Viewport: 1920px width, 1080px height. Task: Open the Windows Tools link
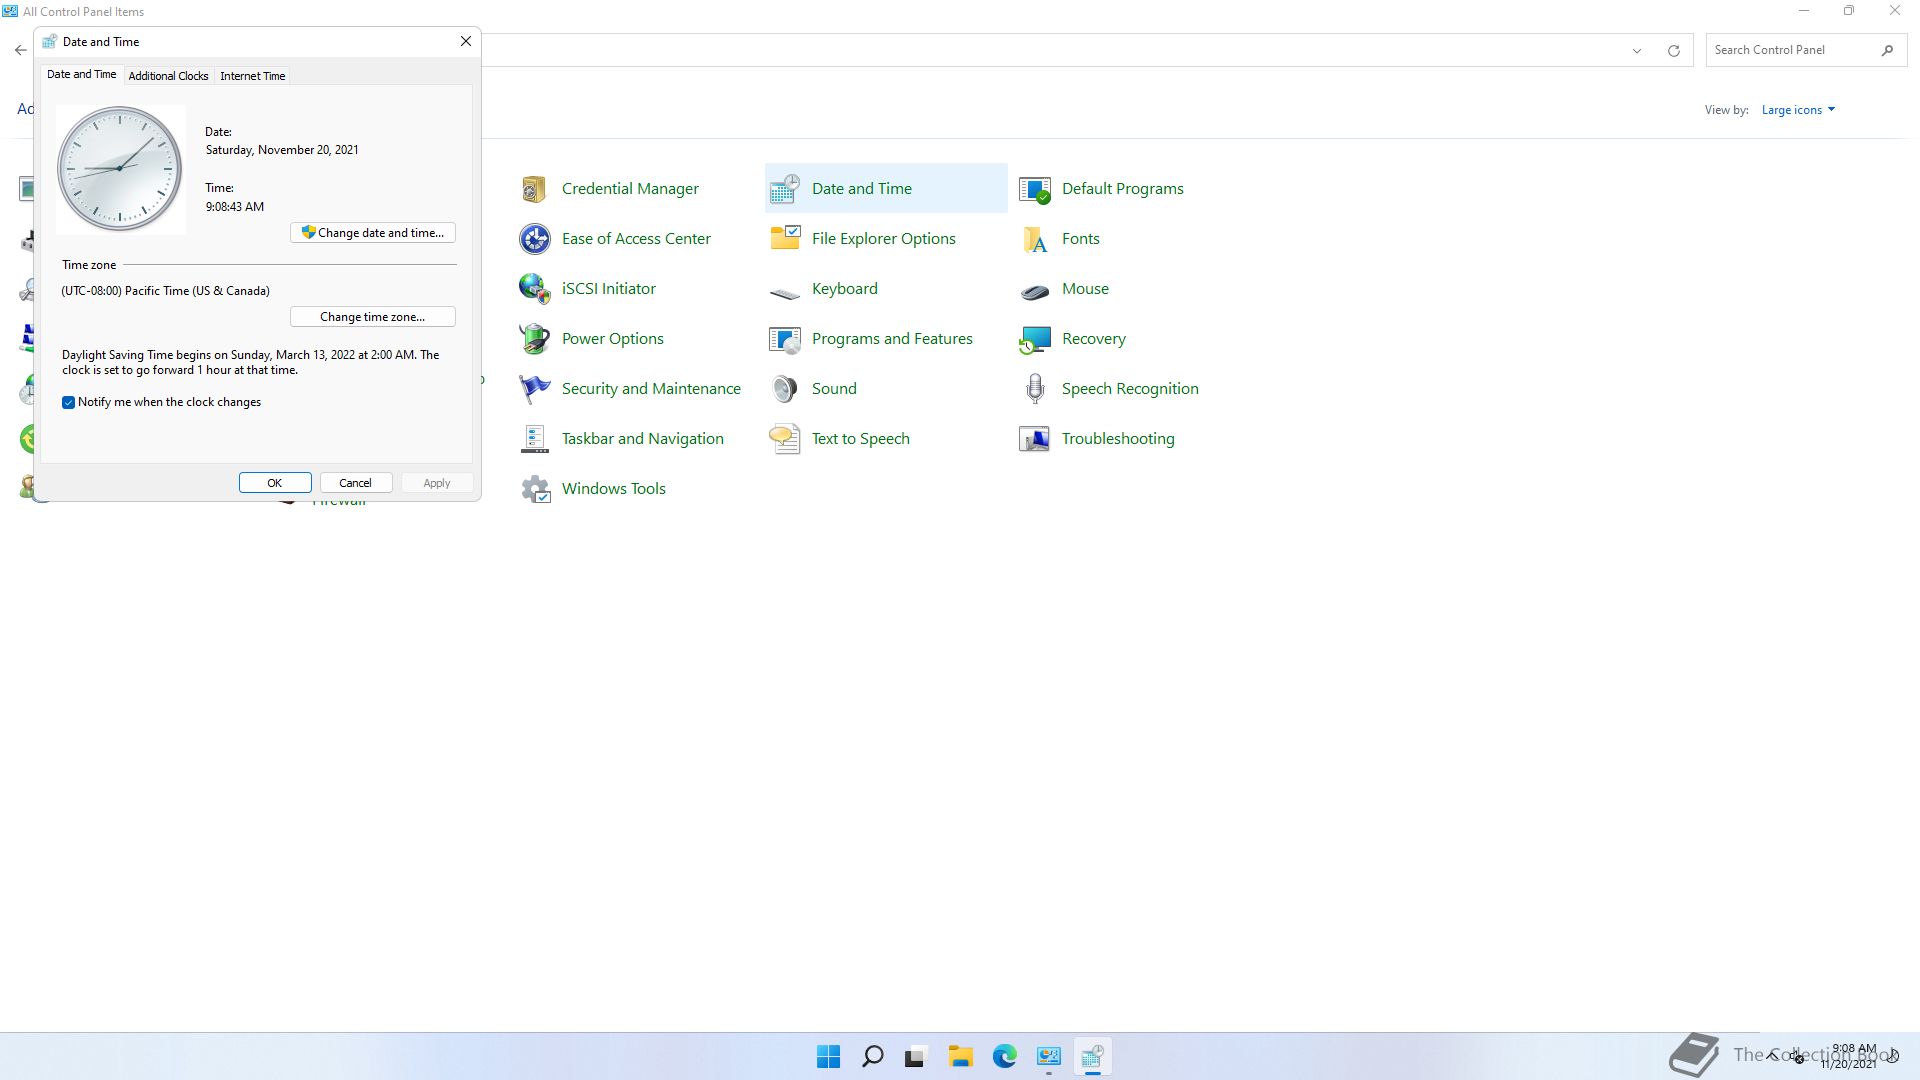pos(613,488)
